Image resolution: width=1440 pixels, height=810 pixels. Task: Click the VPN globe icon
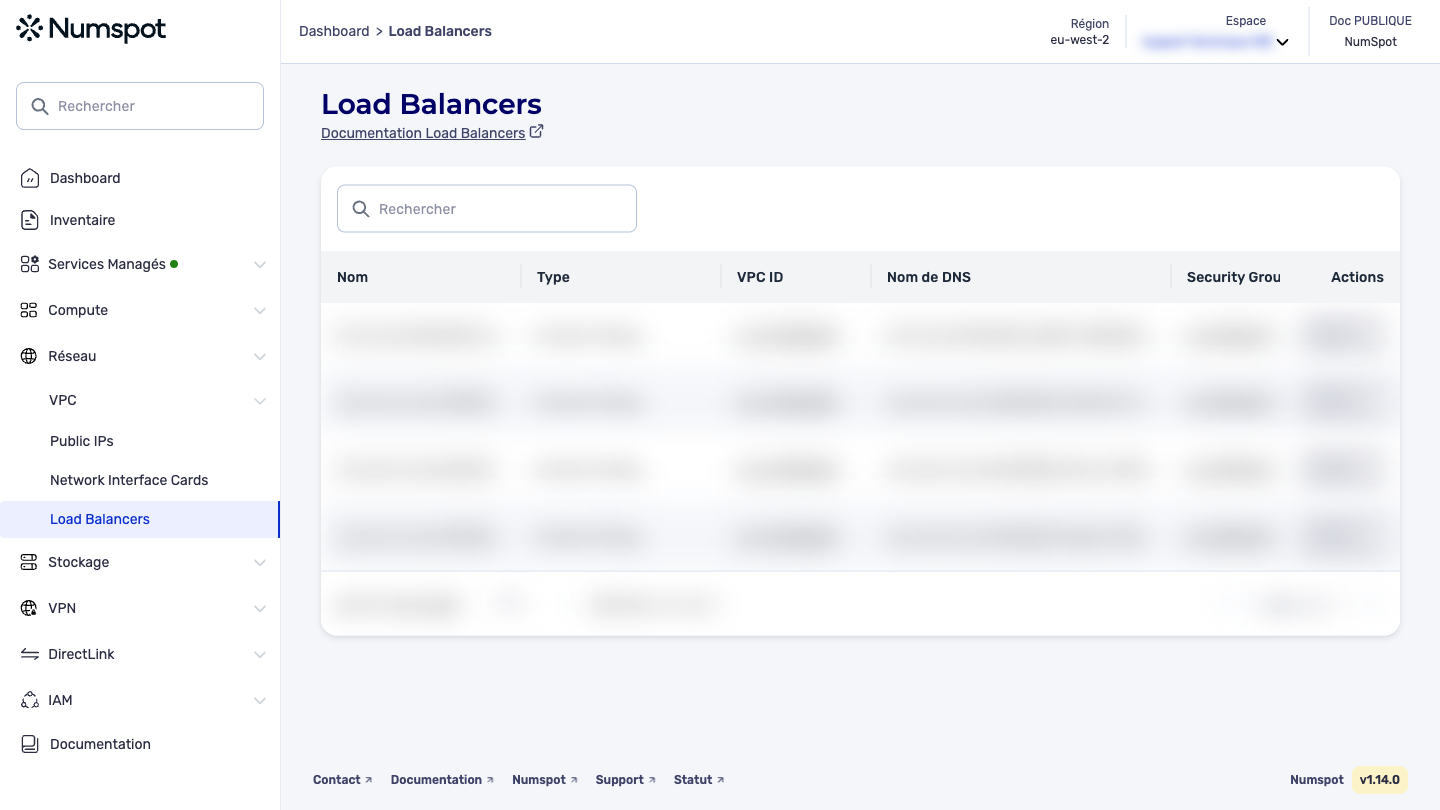pyautogui.click(x=29, y=608)
